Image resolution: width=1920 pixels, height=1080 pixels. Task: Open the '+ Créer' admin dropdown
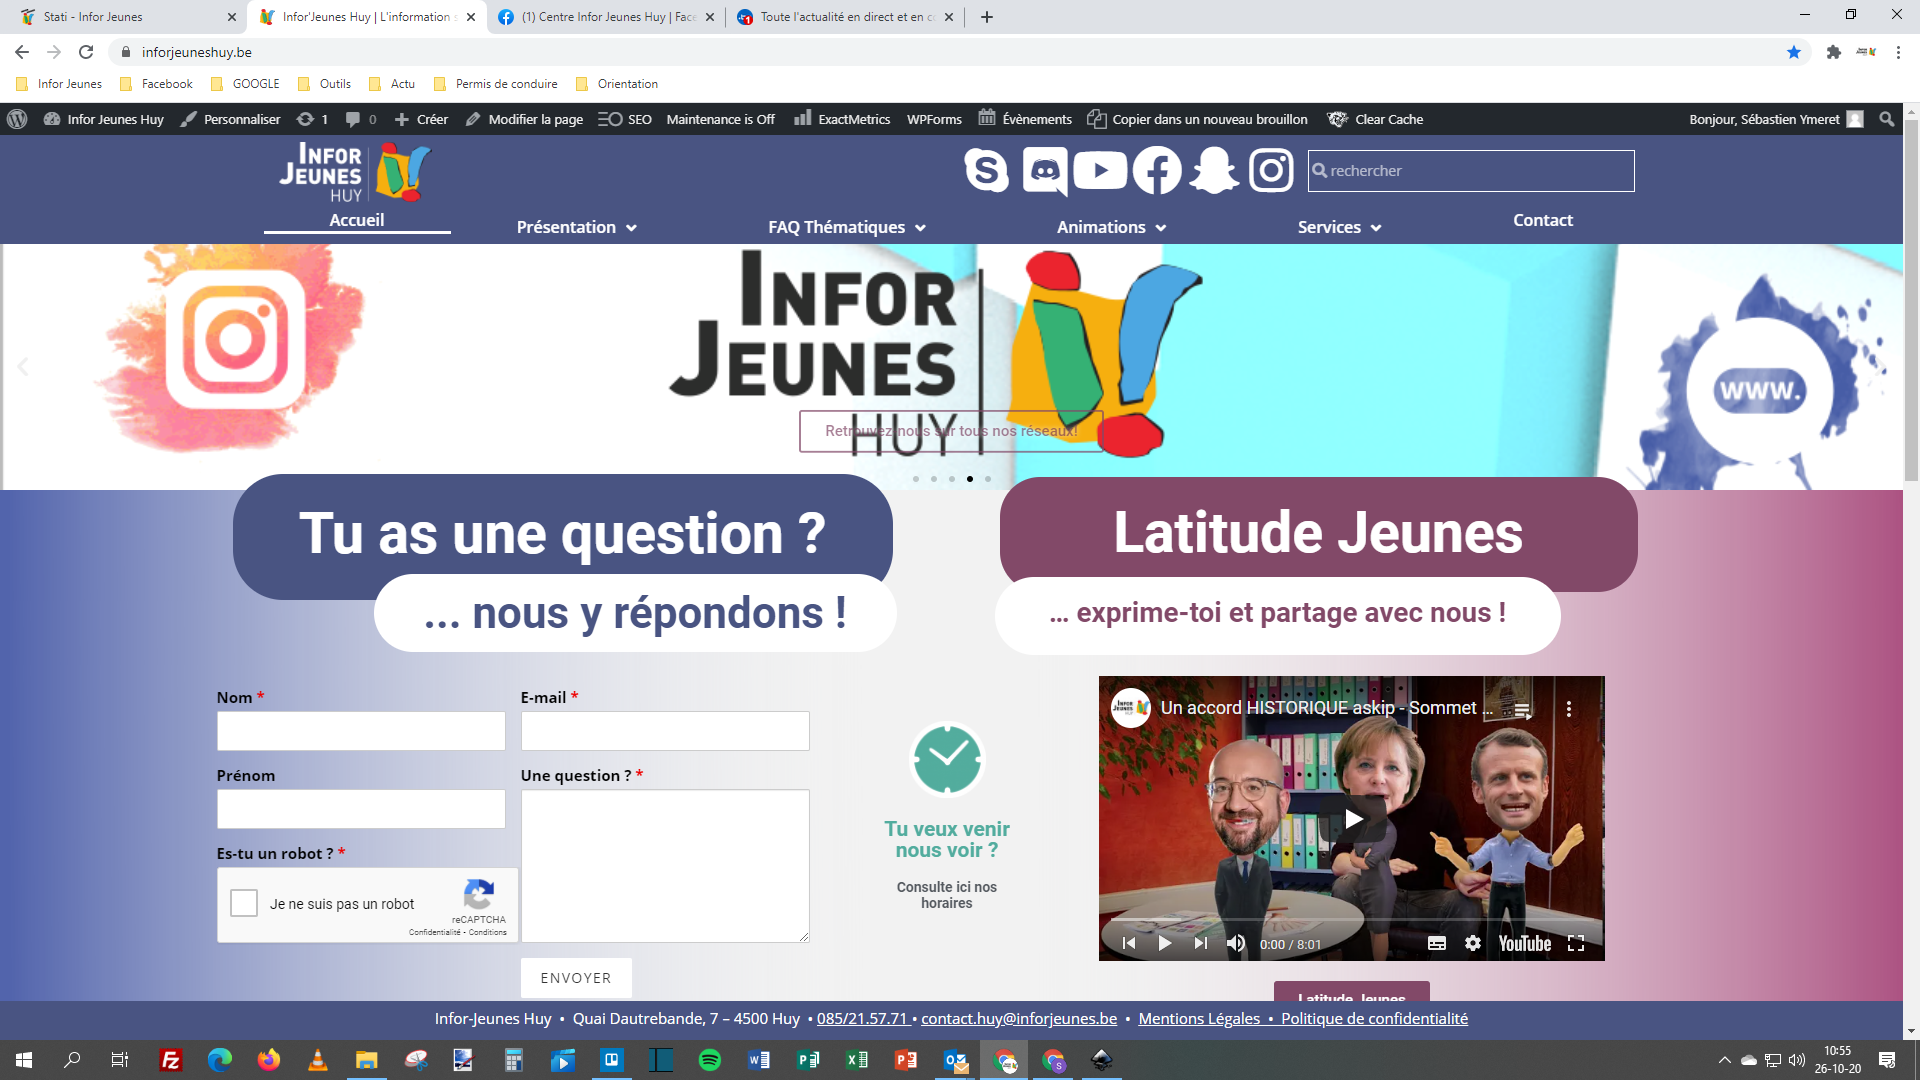(x=421, y=119)
